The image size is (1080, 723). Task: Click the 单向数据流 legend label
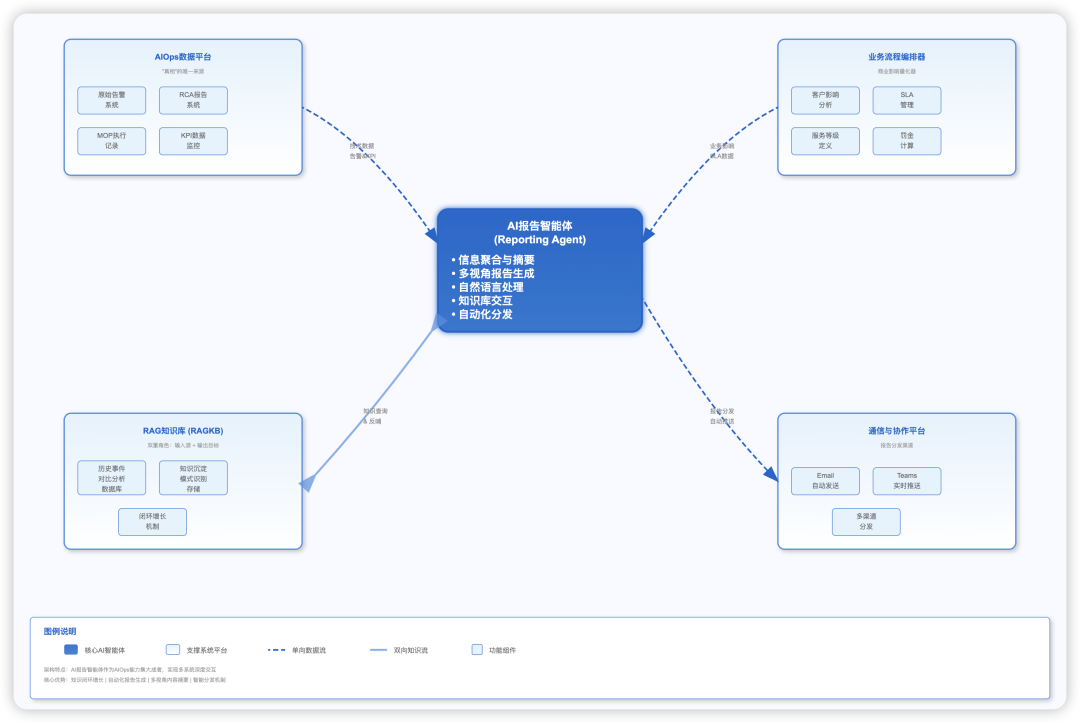(309, 650)
